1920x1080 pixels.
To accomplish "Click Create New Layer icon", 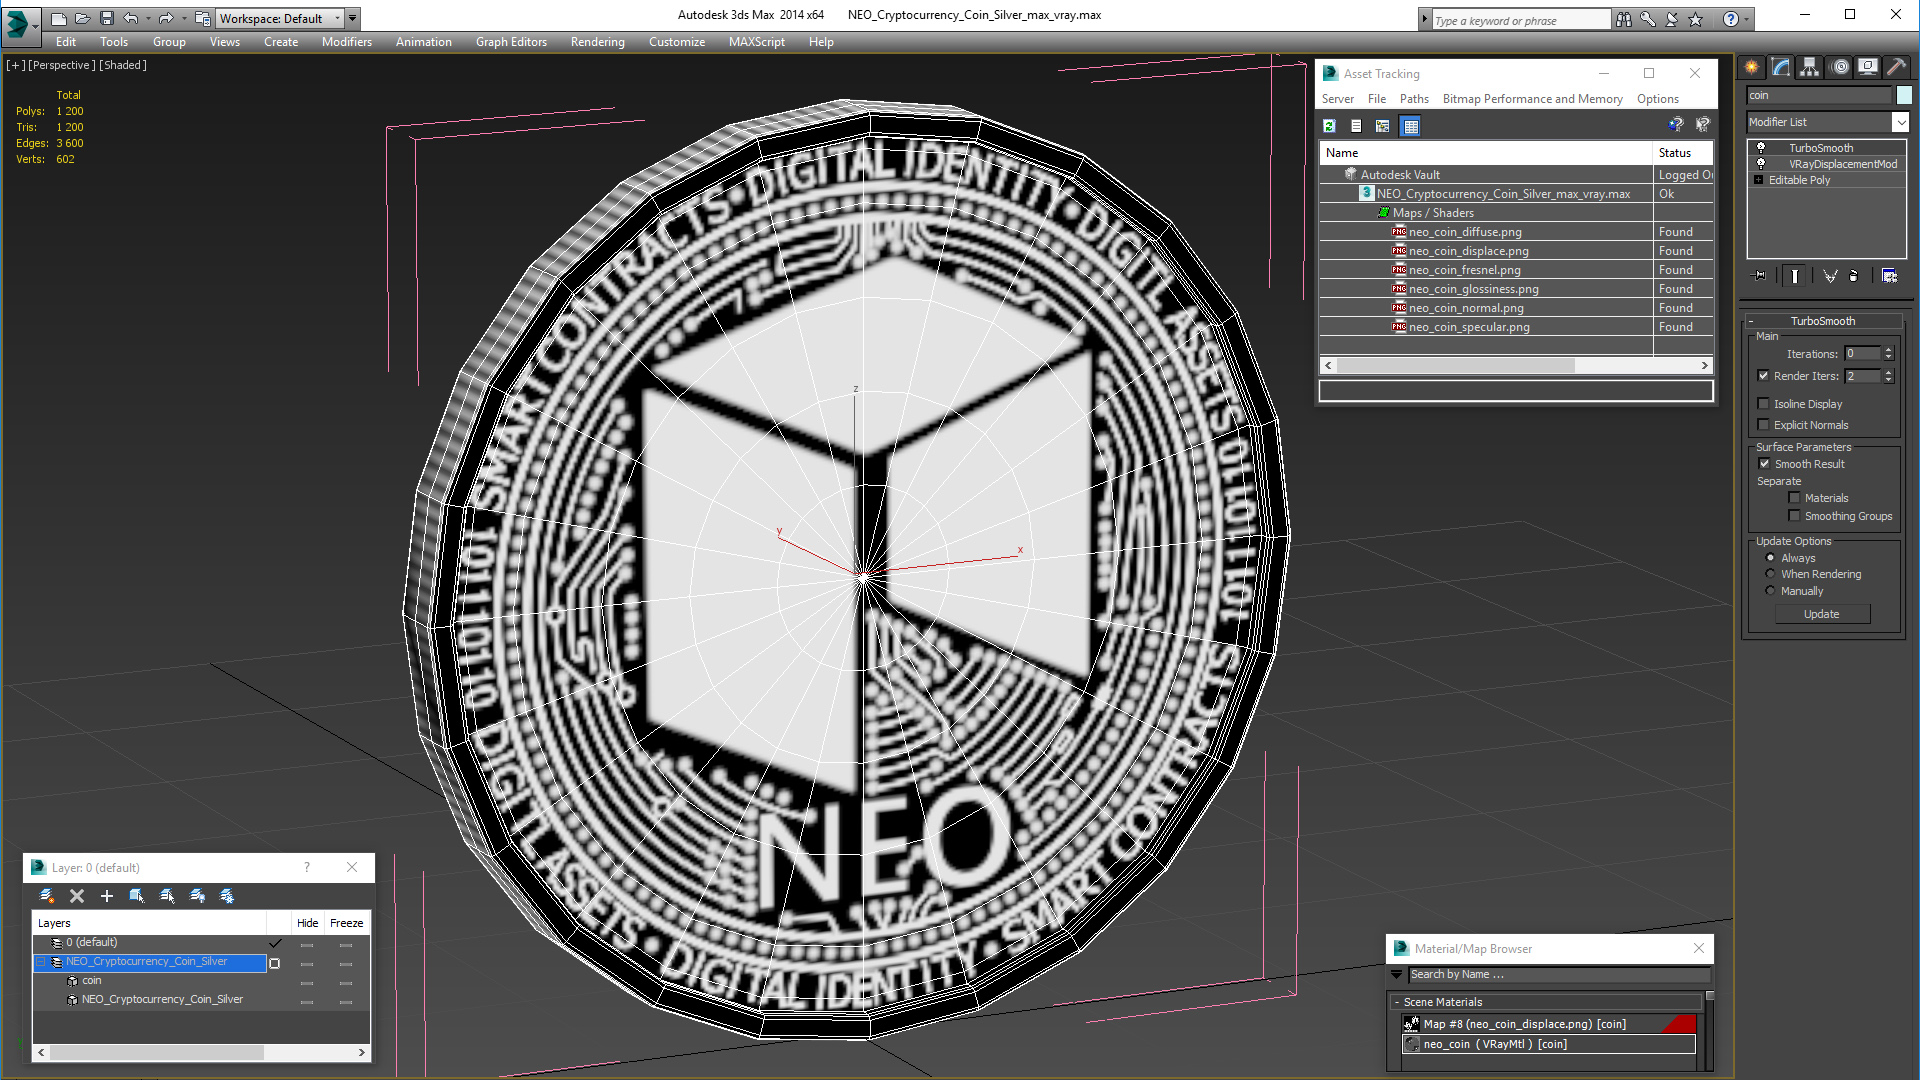I will pos(46,896).
